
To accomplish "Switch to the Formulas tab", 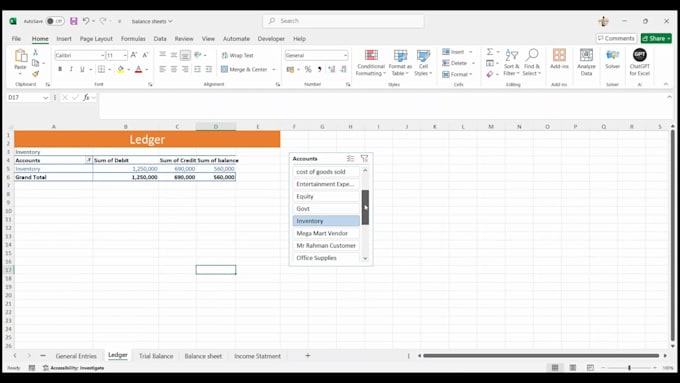I will click(x=133, y=39).
